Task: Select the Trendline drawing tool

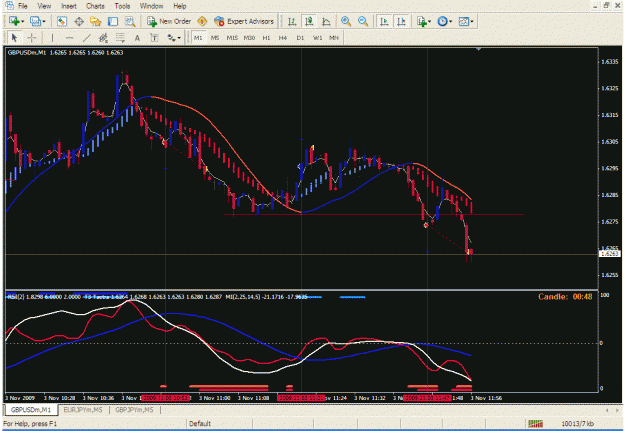Action: click(x=86, y=38)
